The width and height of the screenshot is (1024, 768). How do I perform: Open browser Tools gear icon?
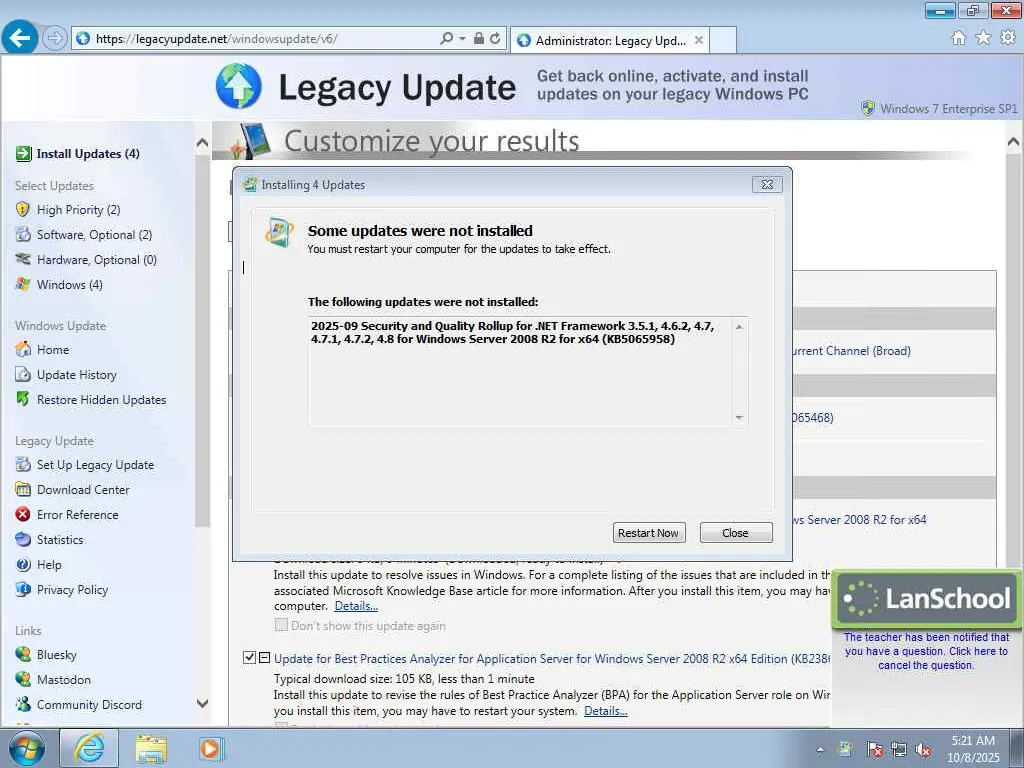(x=1008, y=38)
